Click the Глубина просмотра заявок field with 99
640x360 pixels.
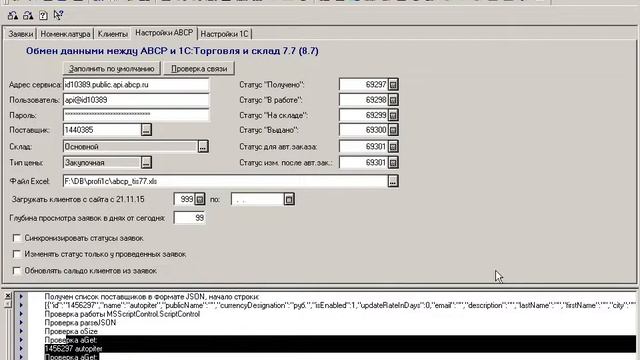[189, 218]
